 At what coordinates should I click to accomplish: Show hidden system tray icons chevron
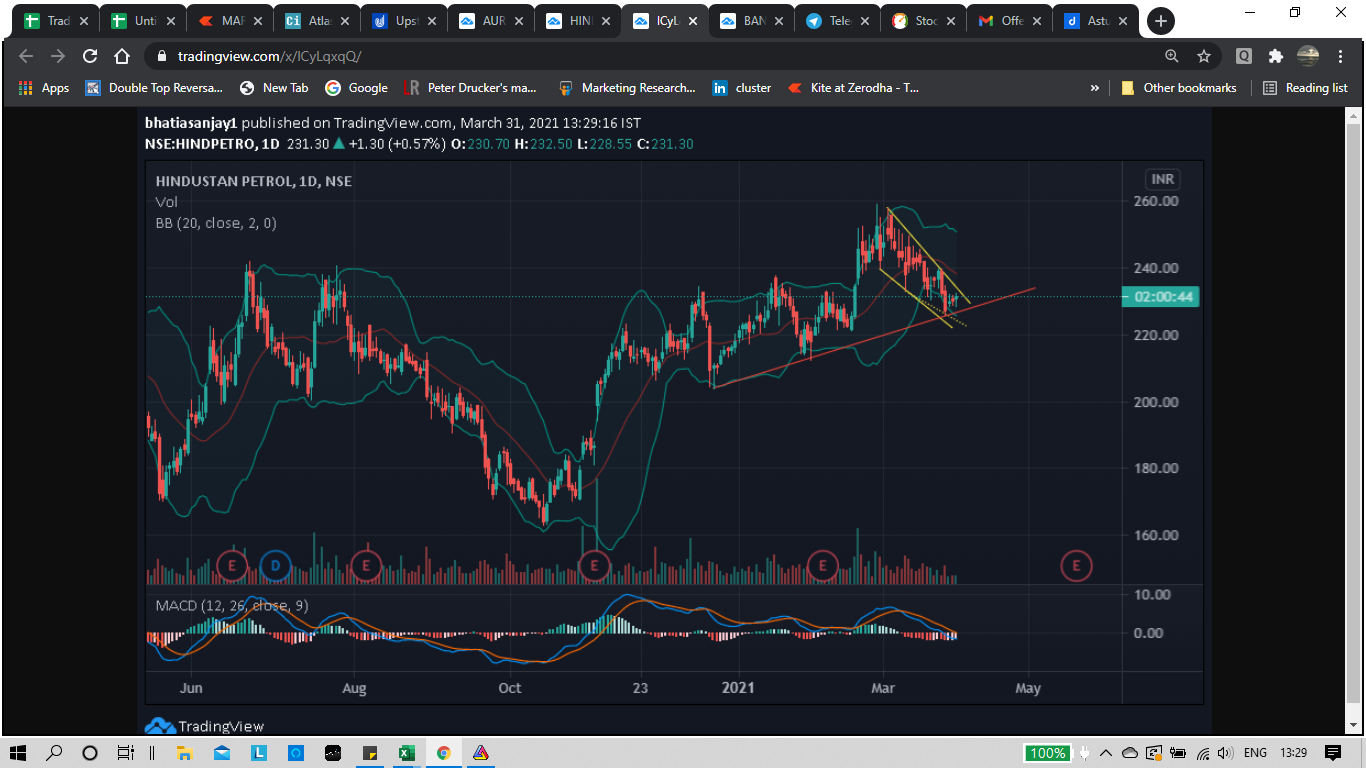(1106, 753)
